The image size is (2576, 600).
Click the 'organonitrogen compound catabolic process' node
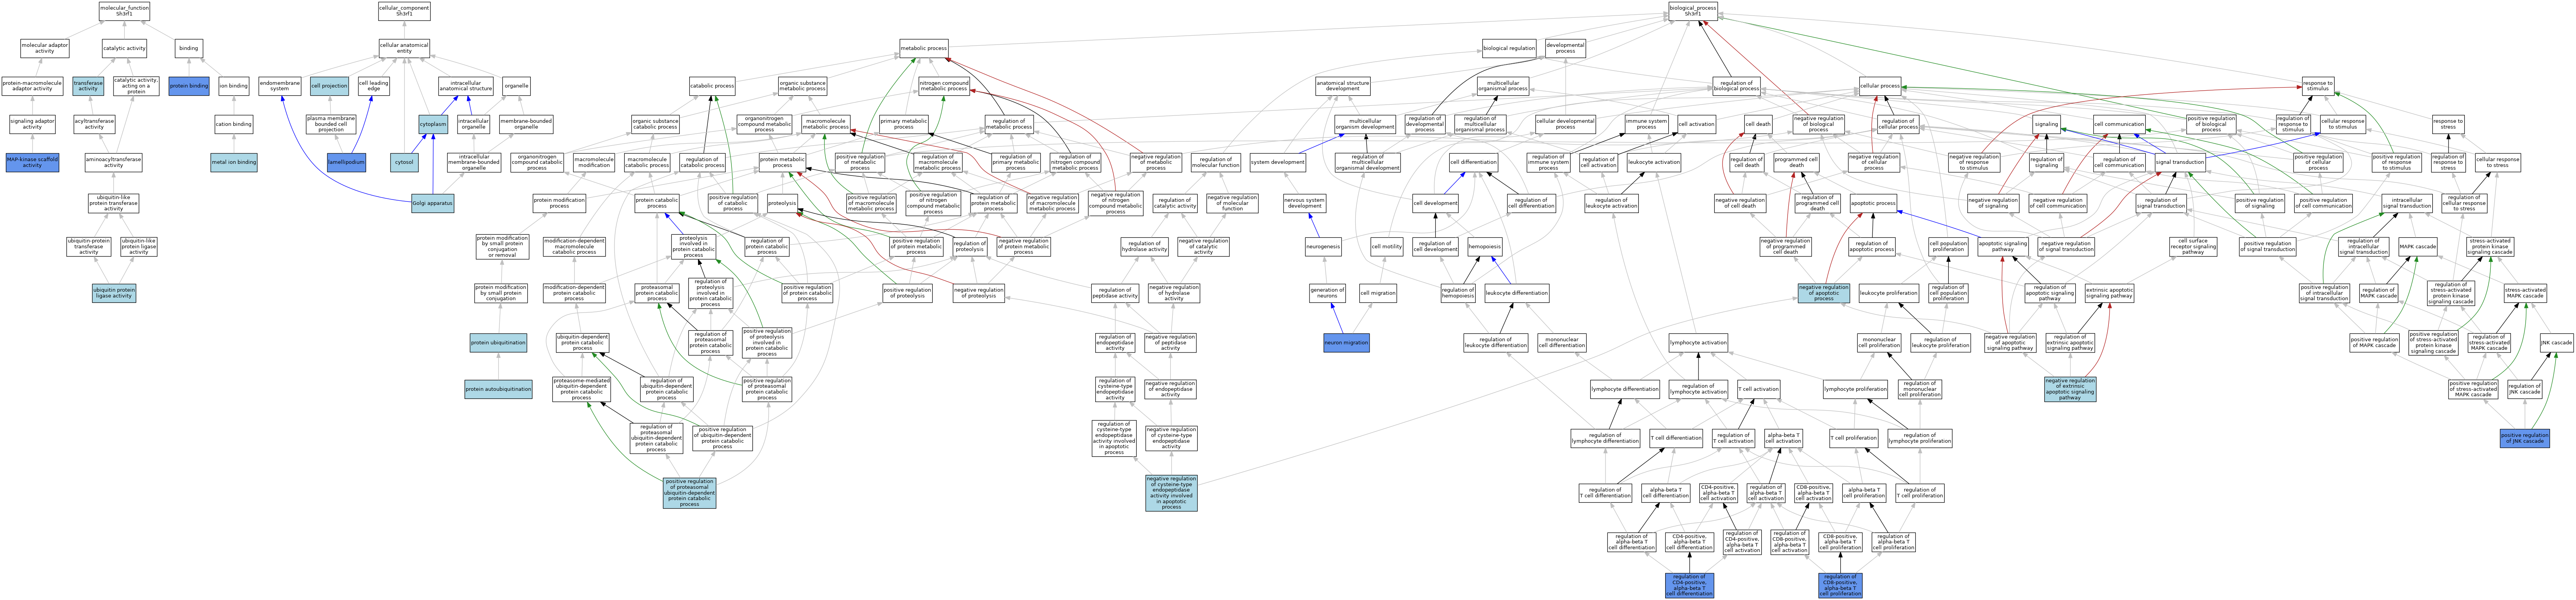coord(537,162)
